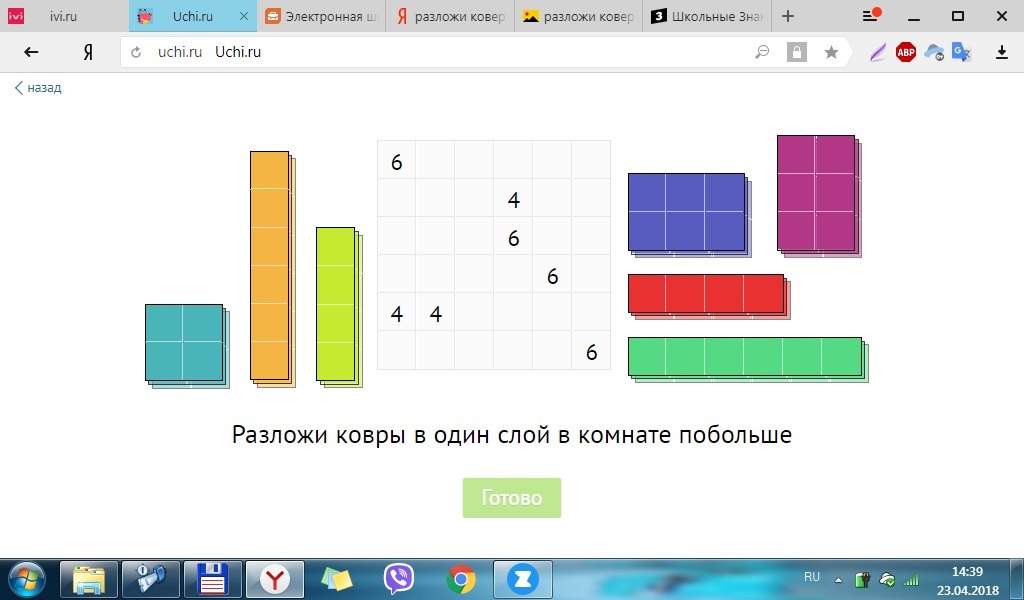Select the teal square carpet
1024x600 pixels.
tap(183, 342)
